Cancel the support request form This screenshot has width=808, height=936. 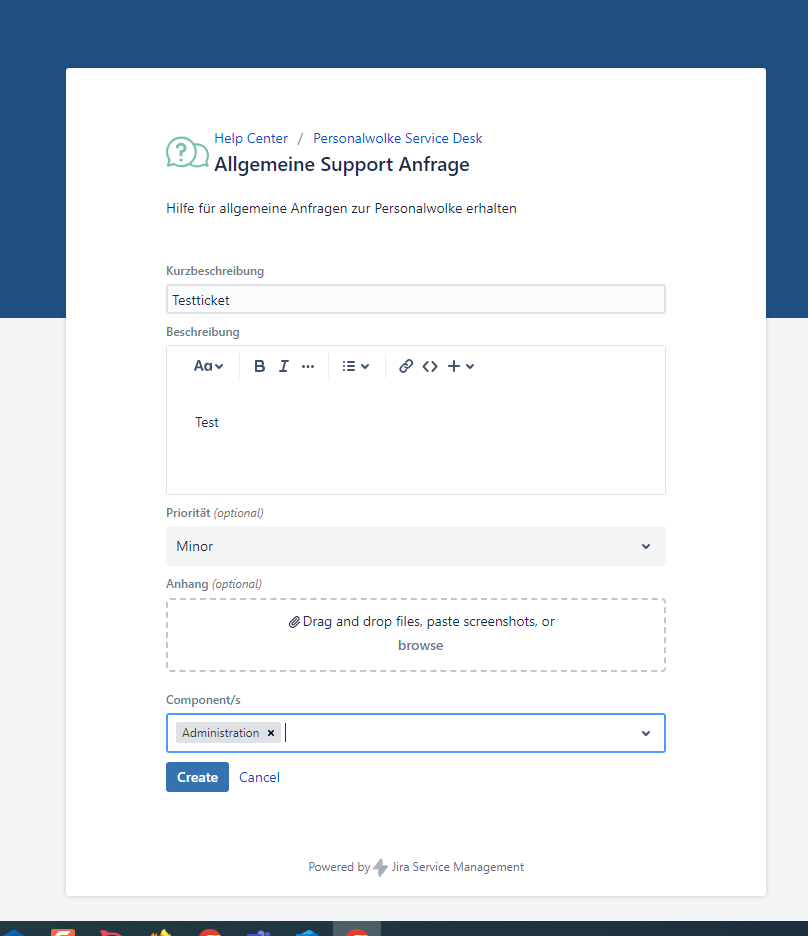(259, 777)
